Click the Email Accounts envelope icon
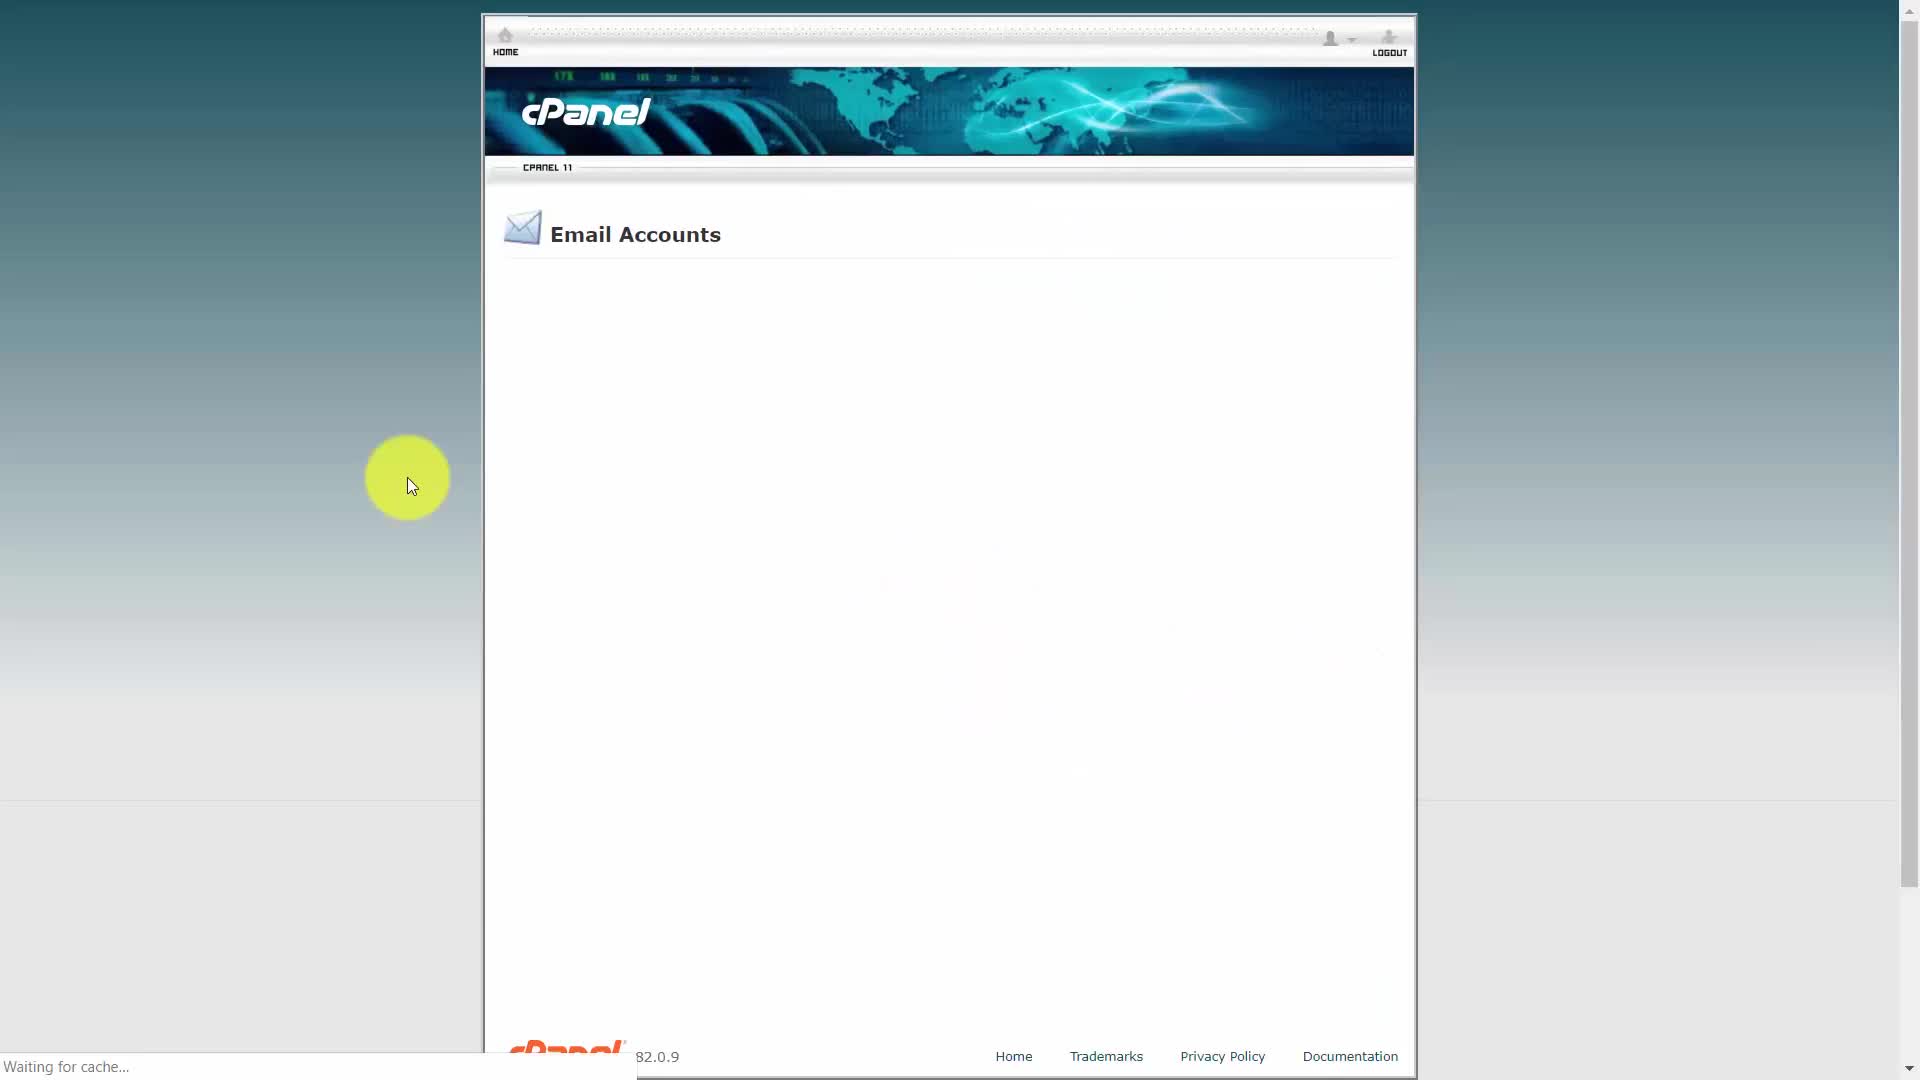The image size is (1920, 1080). coord(522,228)
